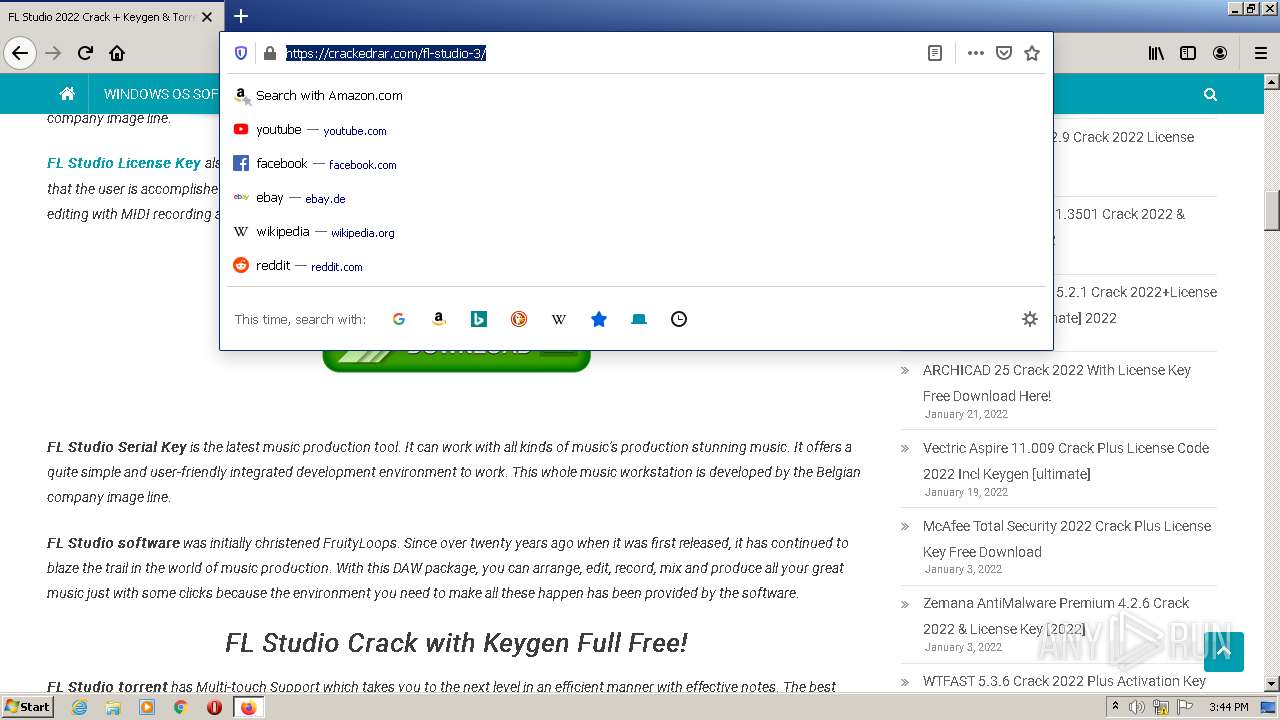
Task: Save page to Pocket
Action: pyautogui.click(x=1004, y=53)
